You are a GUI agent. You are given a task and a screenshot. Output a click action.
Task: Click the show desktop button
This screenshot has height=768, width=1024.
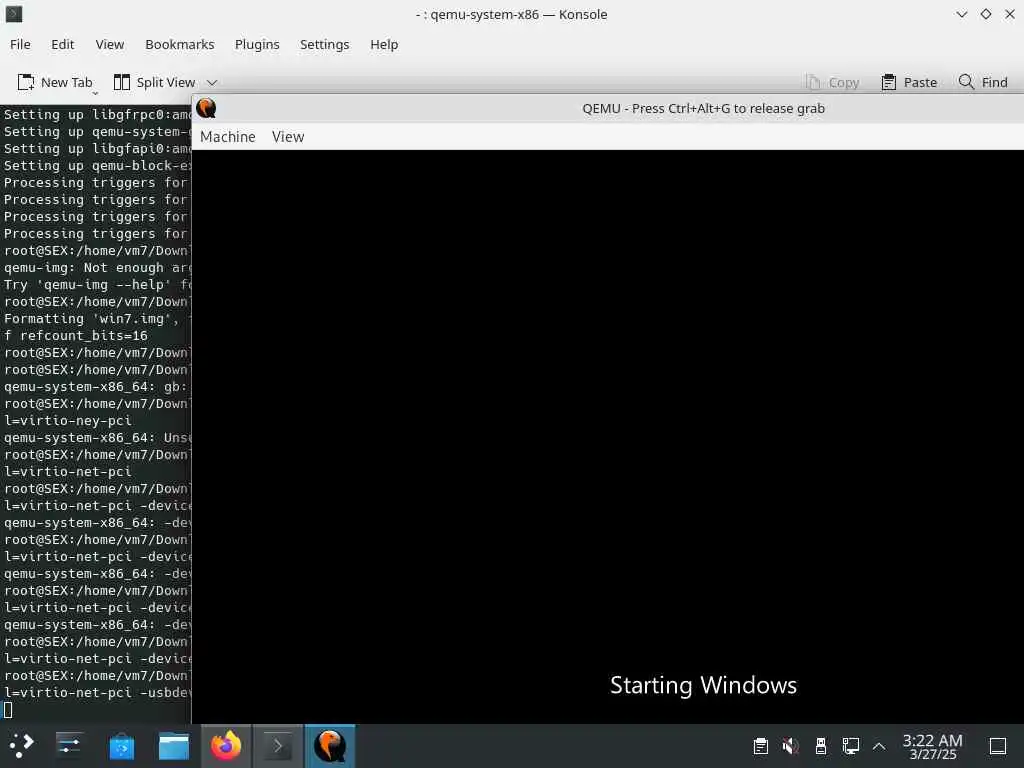998,746
